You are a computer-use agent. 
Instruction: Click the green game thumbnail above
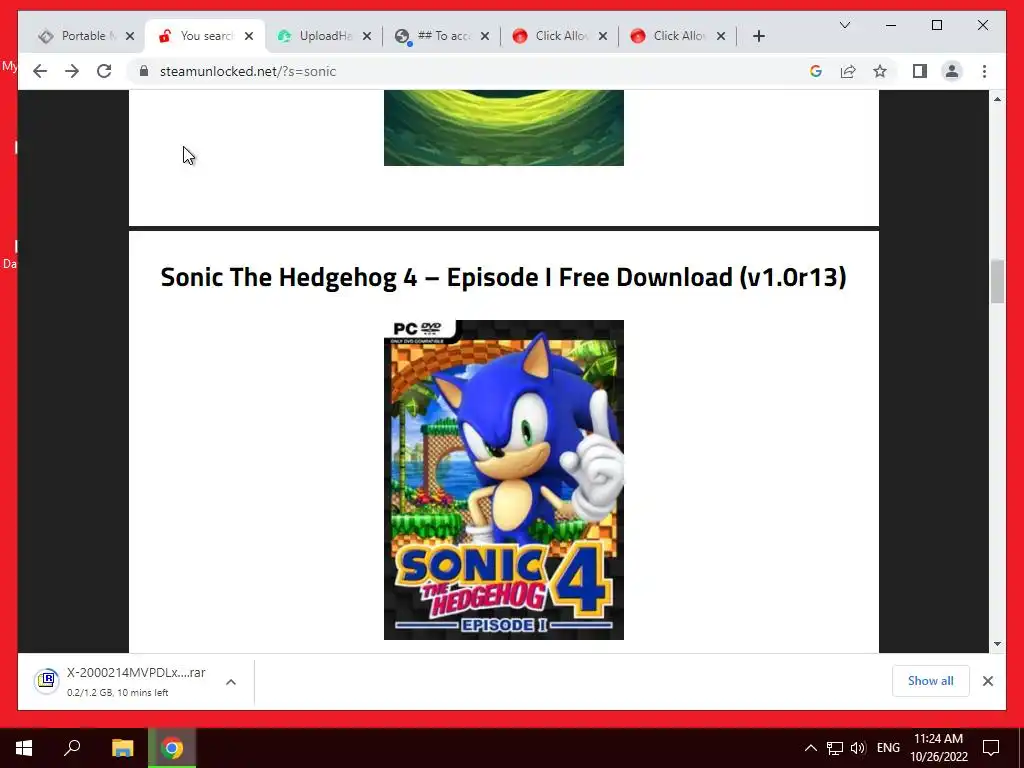pos(504,128)
